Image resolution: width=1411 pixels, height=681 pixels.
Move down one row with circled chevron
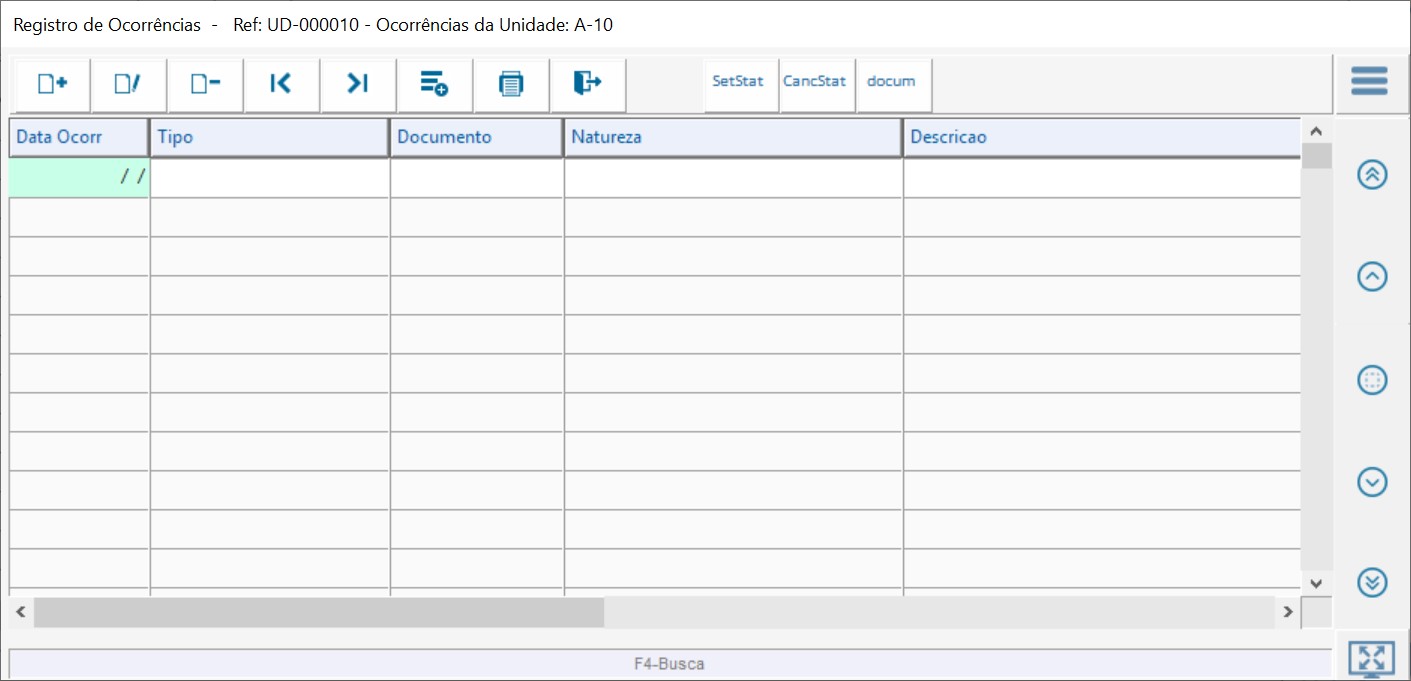tap(1372, 482)
